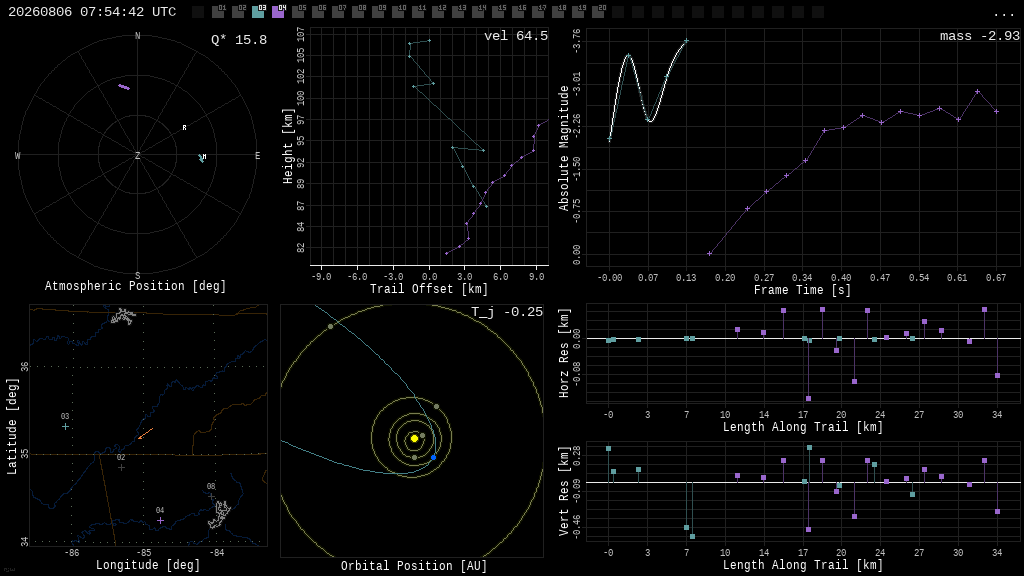
Task: Click the Z zenith label on polar plot
Action: point(137,155)
